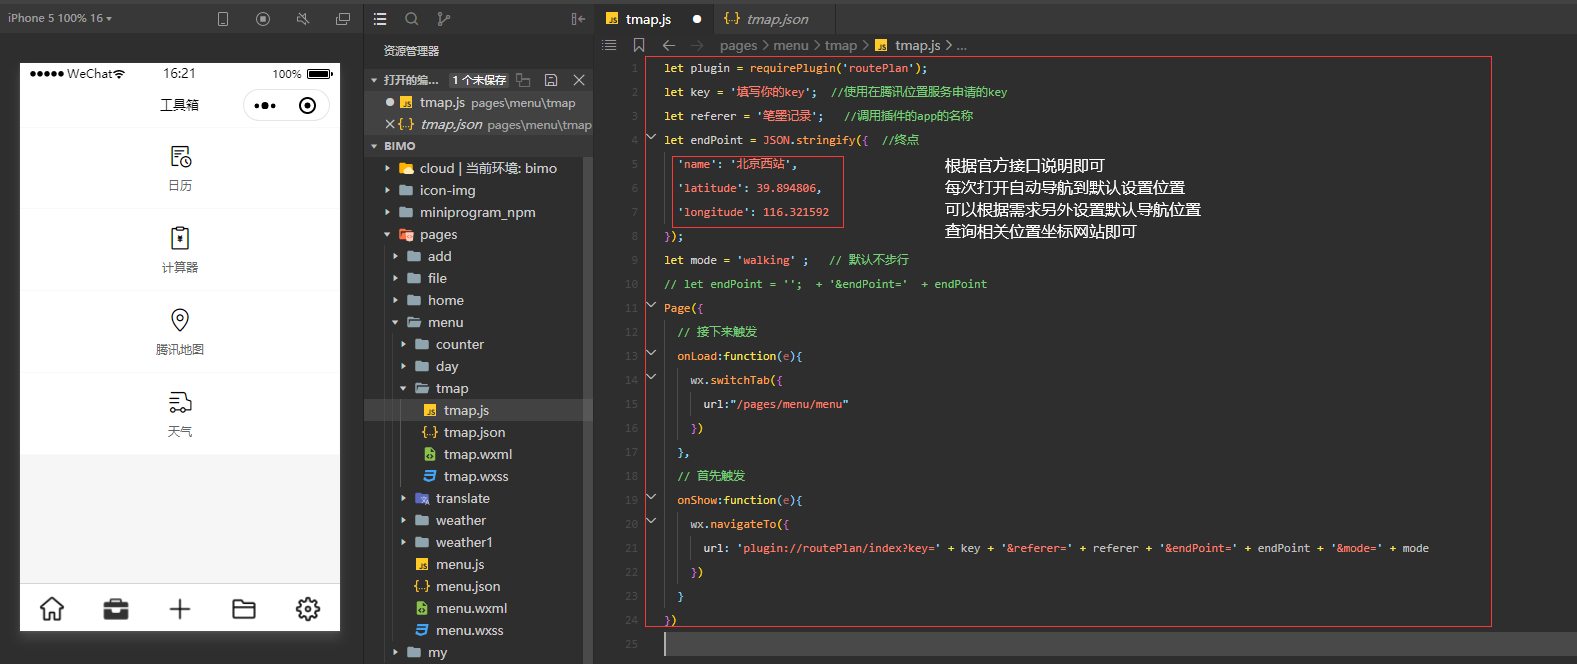The image size is (1577, 664).
Task: Open menu.wxml file in tree
Action: pyautogui.click(x=478, y=608)
